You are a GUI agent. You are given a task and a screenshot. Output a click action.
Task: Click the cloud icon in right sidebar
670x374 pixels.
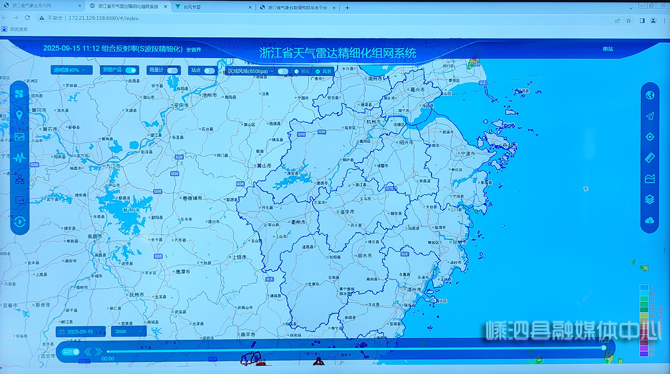(649, 221)
